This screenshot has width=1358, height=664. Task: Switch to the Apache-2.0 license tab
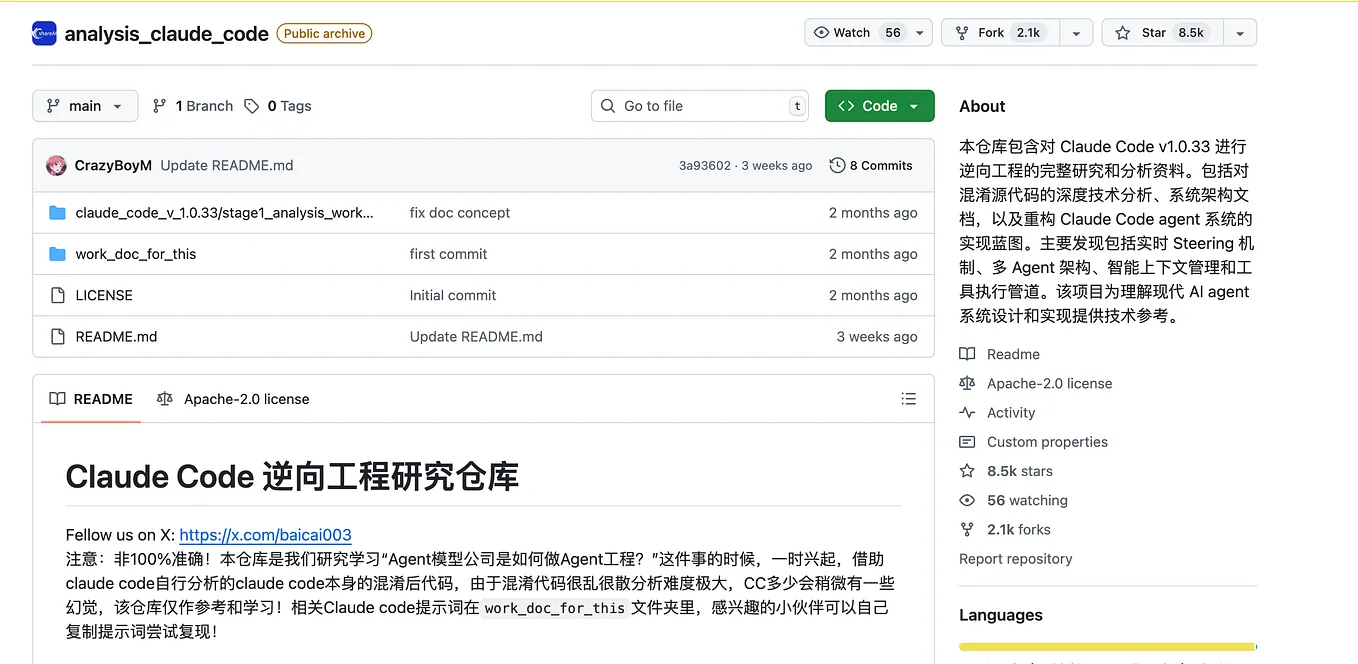coord(232,398)
